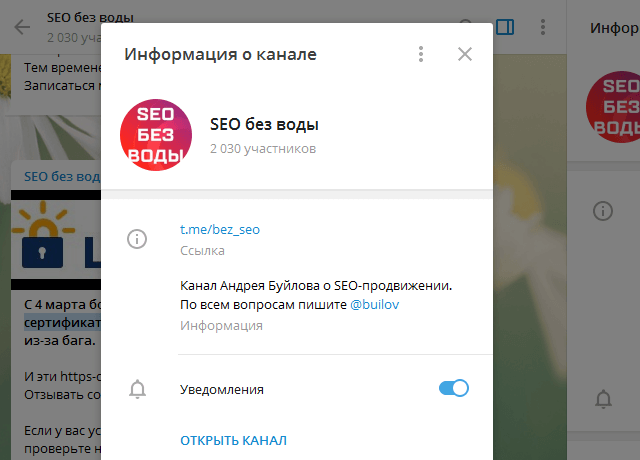Go back using the arrow in chat header
Viewport: 640px width, 460px height.
22,27
